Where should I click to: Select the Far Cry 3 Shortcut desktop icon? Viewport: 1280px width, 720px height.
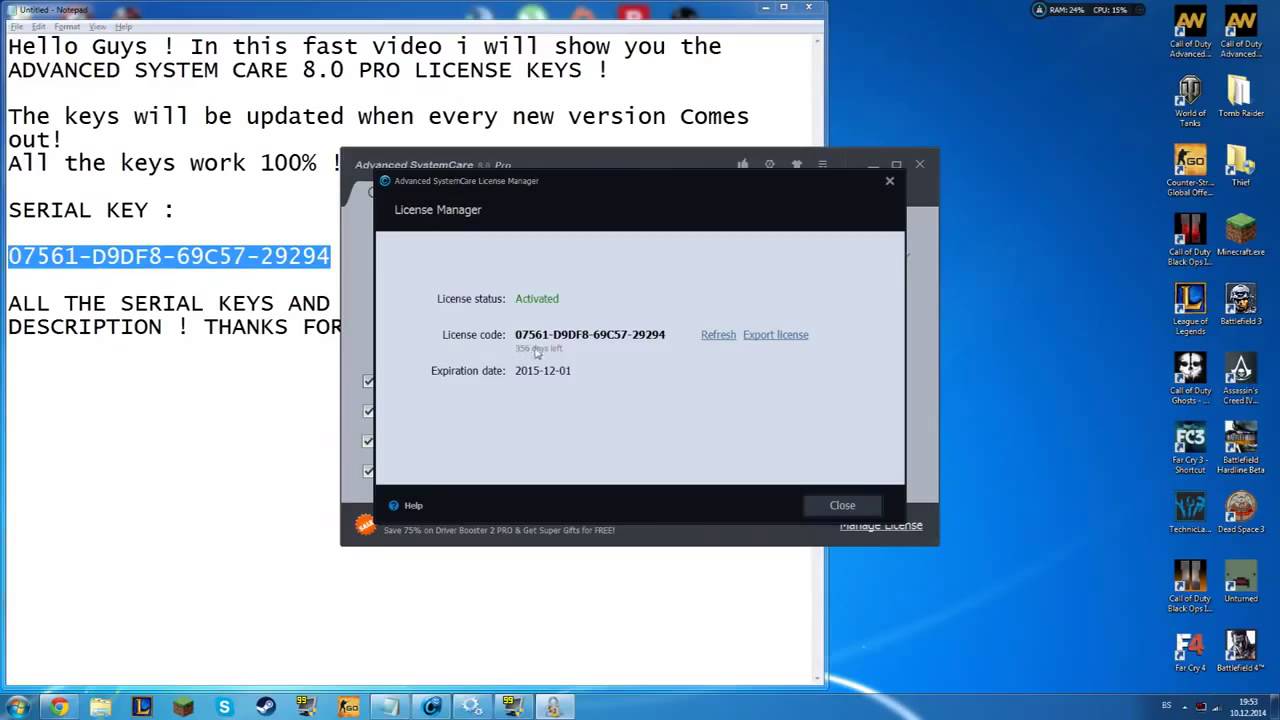point(1190,447)
